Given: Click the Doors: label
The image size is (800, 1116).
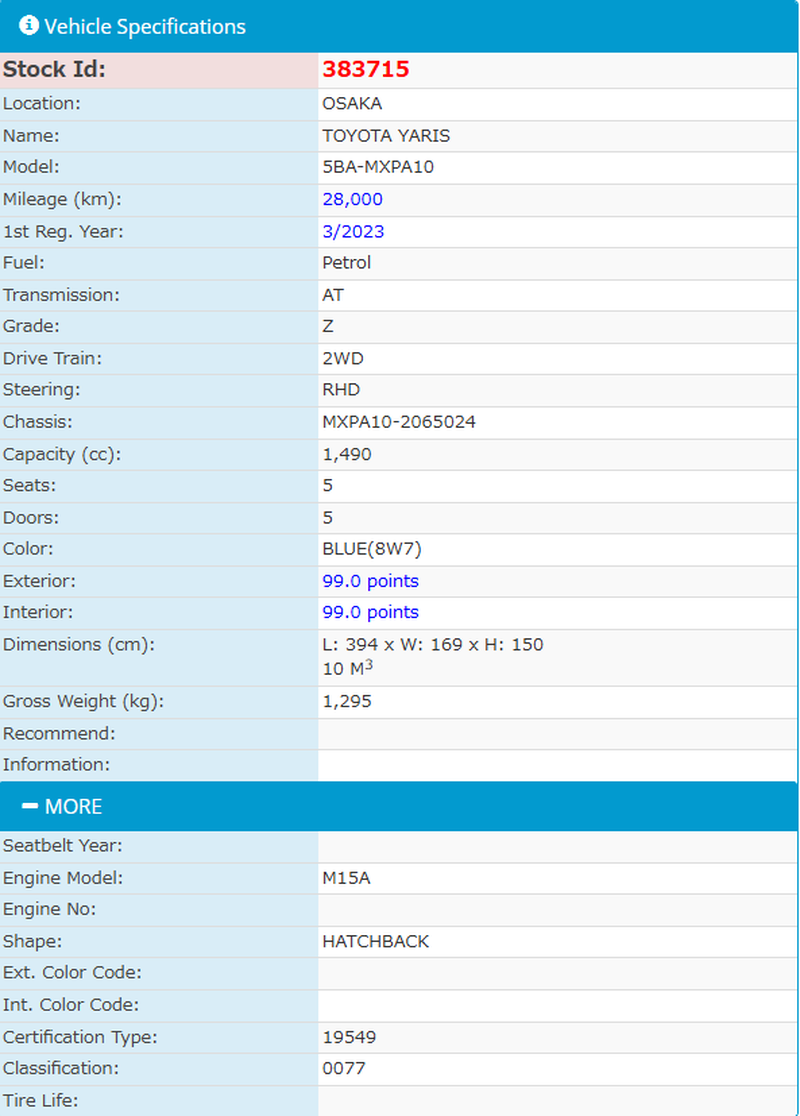Looking at the screenshot, I should click(x=31, y=517).
